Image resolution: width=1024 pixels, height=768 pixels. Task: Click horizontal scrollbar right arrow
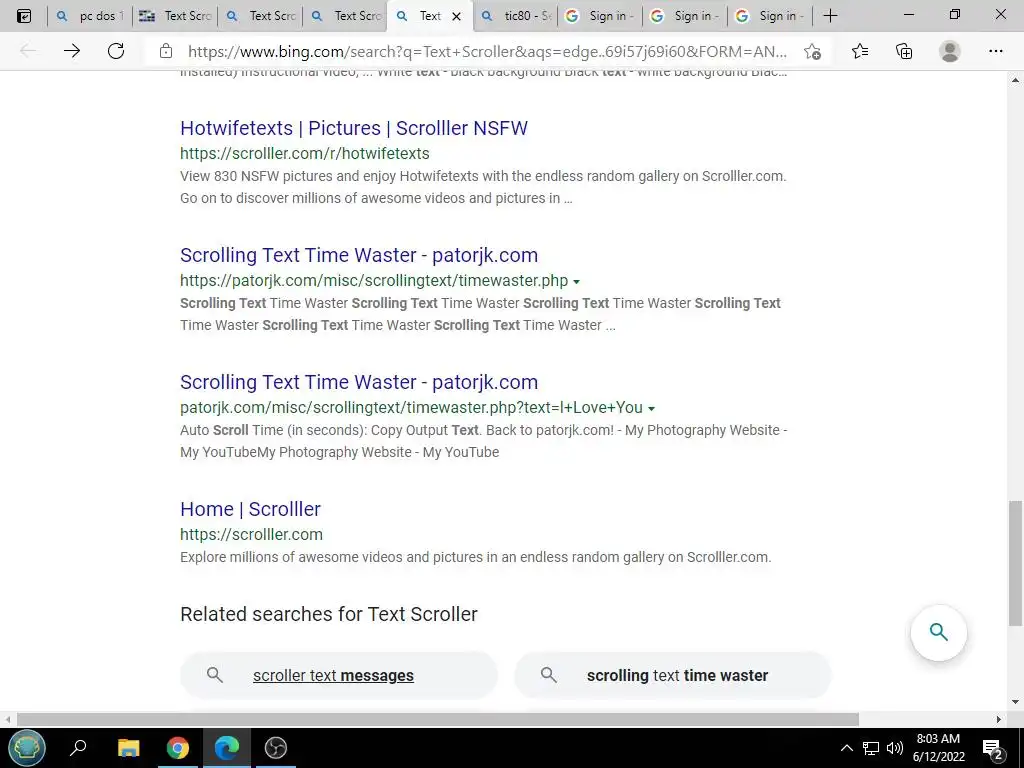999,719
